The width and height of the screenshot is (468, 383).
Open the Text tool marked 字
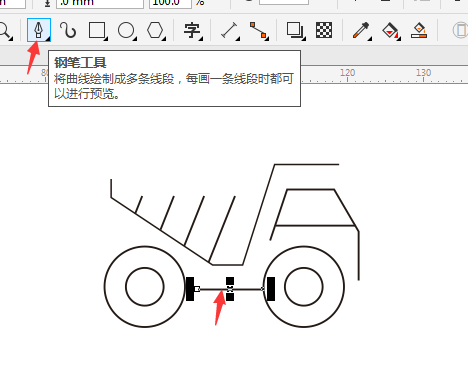point(193,31)
